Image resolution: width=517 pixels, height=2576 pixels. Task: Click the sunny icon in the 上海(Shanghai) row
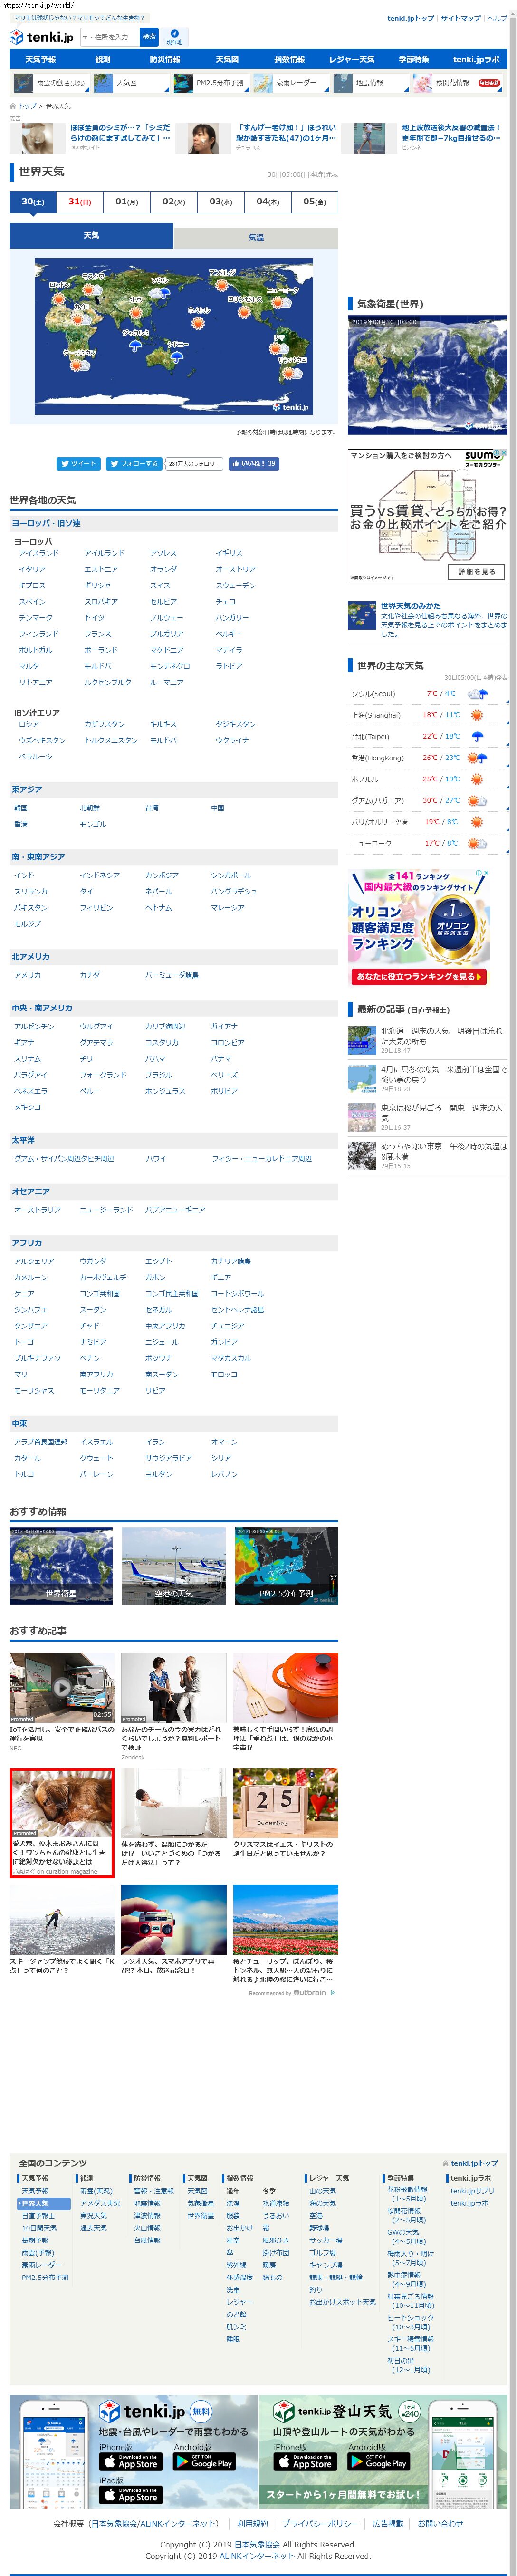coord(477,715)
